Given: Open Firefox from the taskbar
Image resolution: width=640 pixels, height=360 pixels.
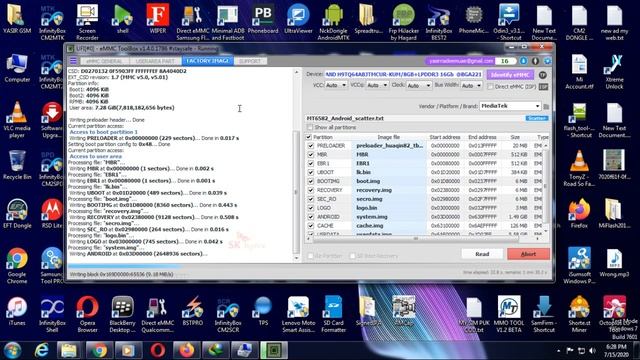Looking at the screenshot, I should click(187, 350).
